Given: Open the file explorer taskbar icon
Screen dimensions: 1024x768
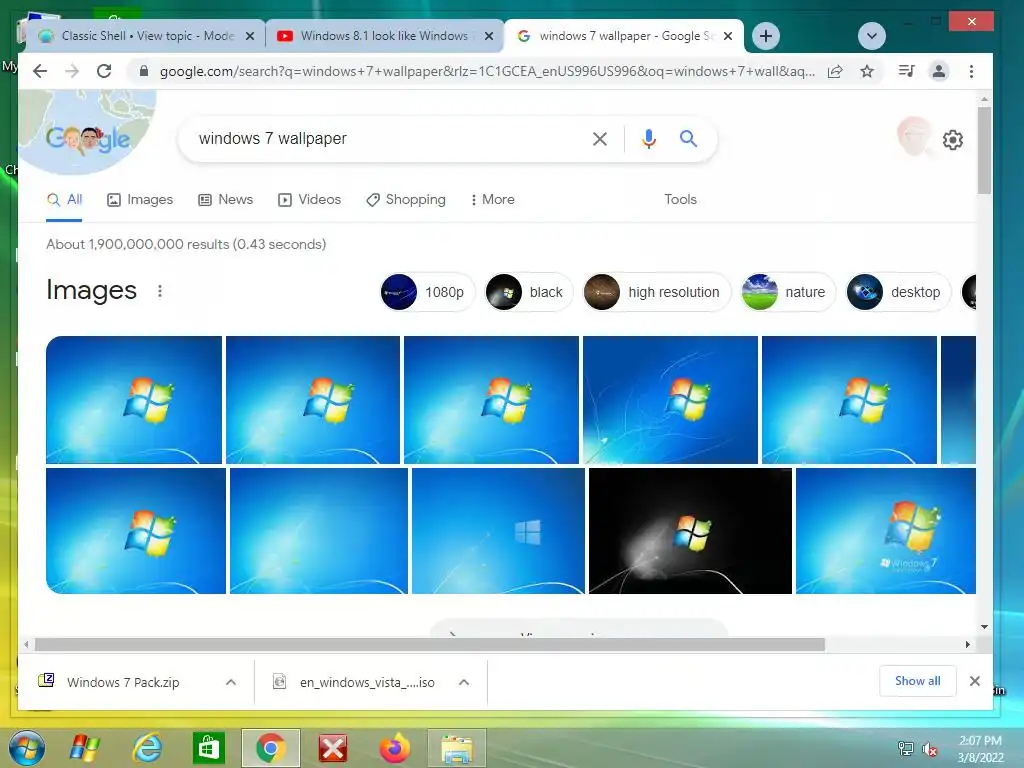Looking at the screenshot, I should pyautogui.click(x=457, y=748).
